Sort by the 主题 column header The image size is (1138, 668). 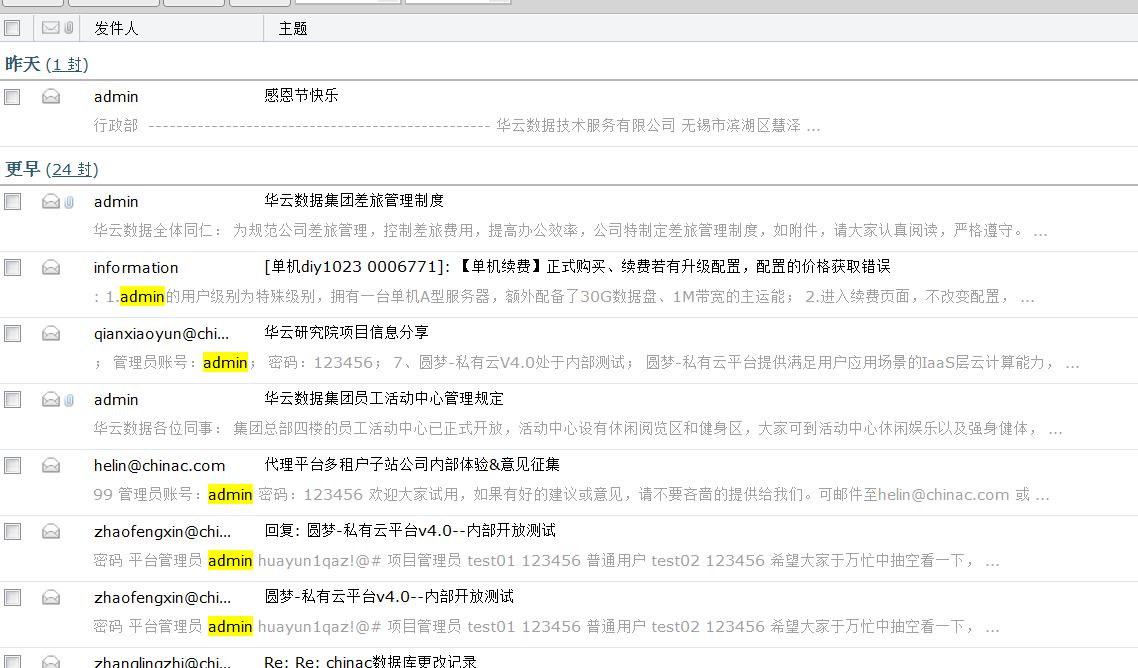[293, 28]
